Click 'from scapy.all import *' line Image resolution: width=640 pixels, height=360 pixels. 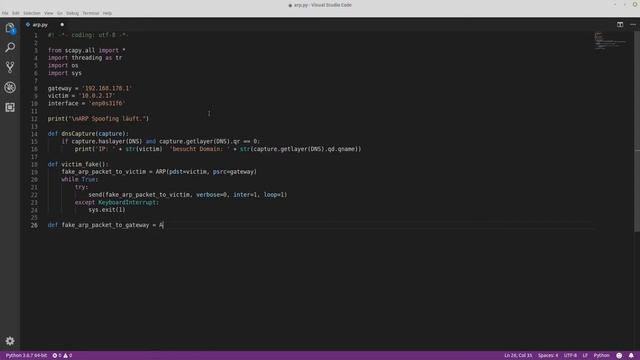tap(87, 51)
